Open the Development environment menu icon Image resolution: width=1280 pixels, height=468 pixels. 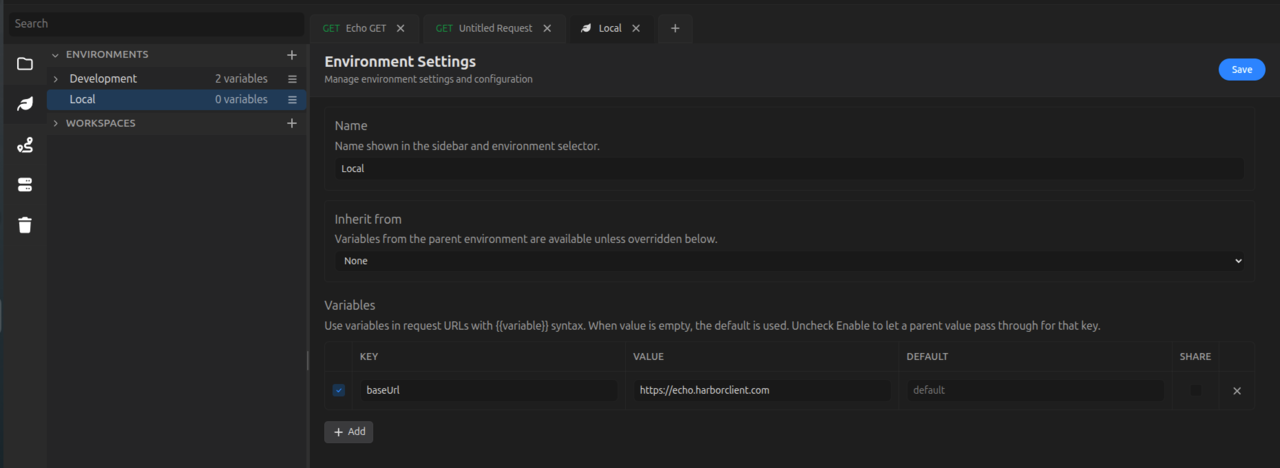point(293,79)
